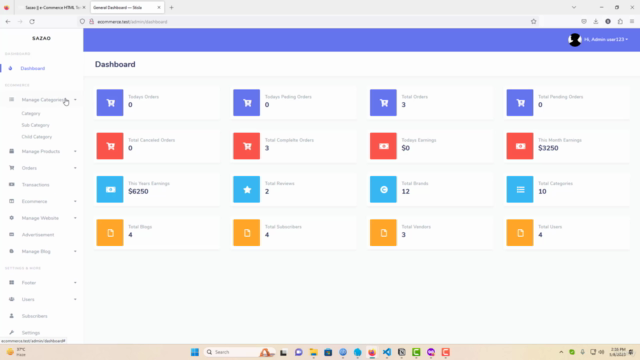
Task: Reload the page with the refresh icon
Action: (x=32, y=22)
